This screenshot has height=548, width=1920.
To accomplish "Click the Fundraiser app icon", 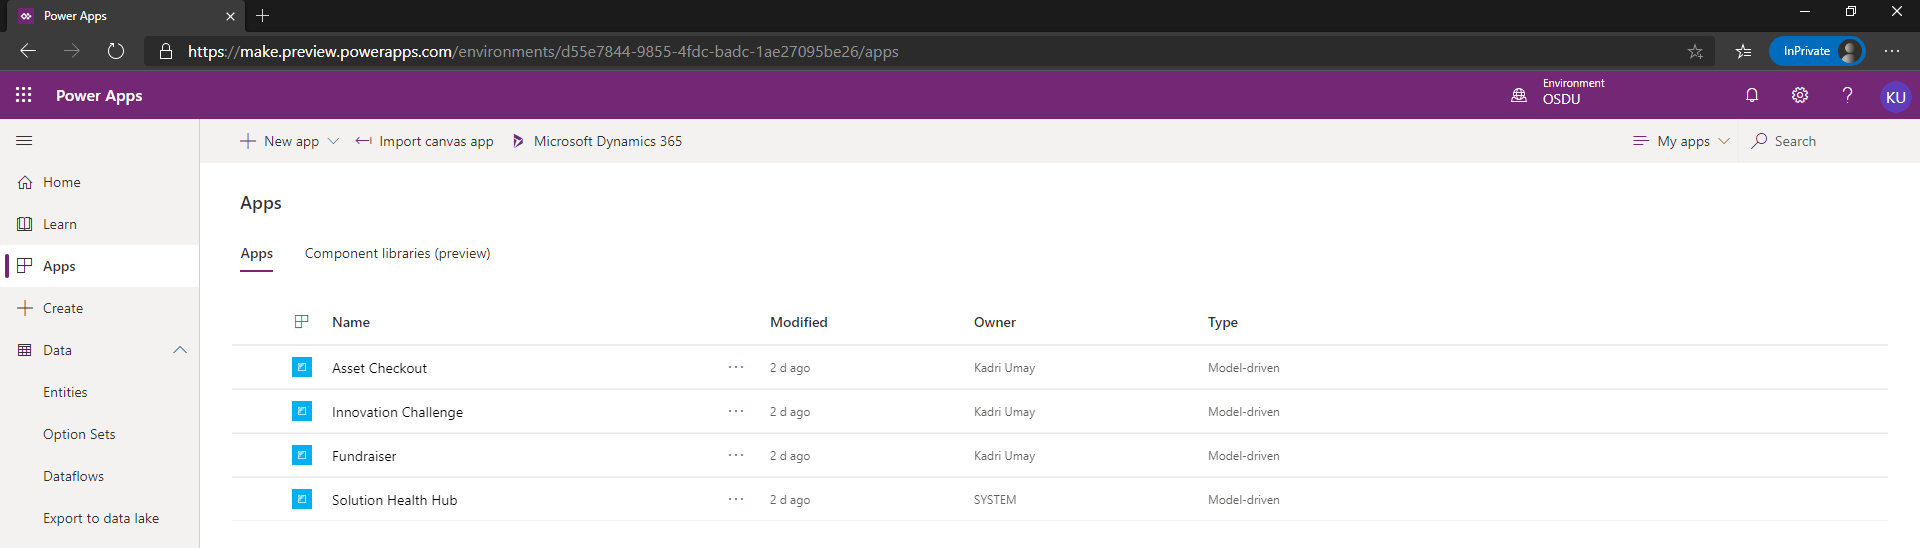I will point(302,455).
